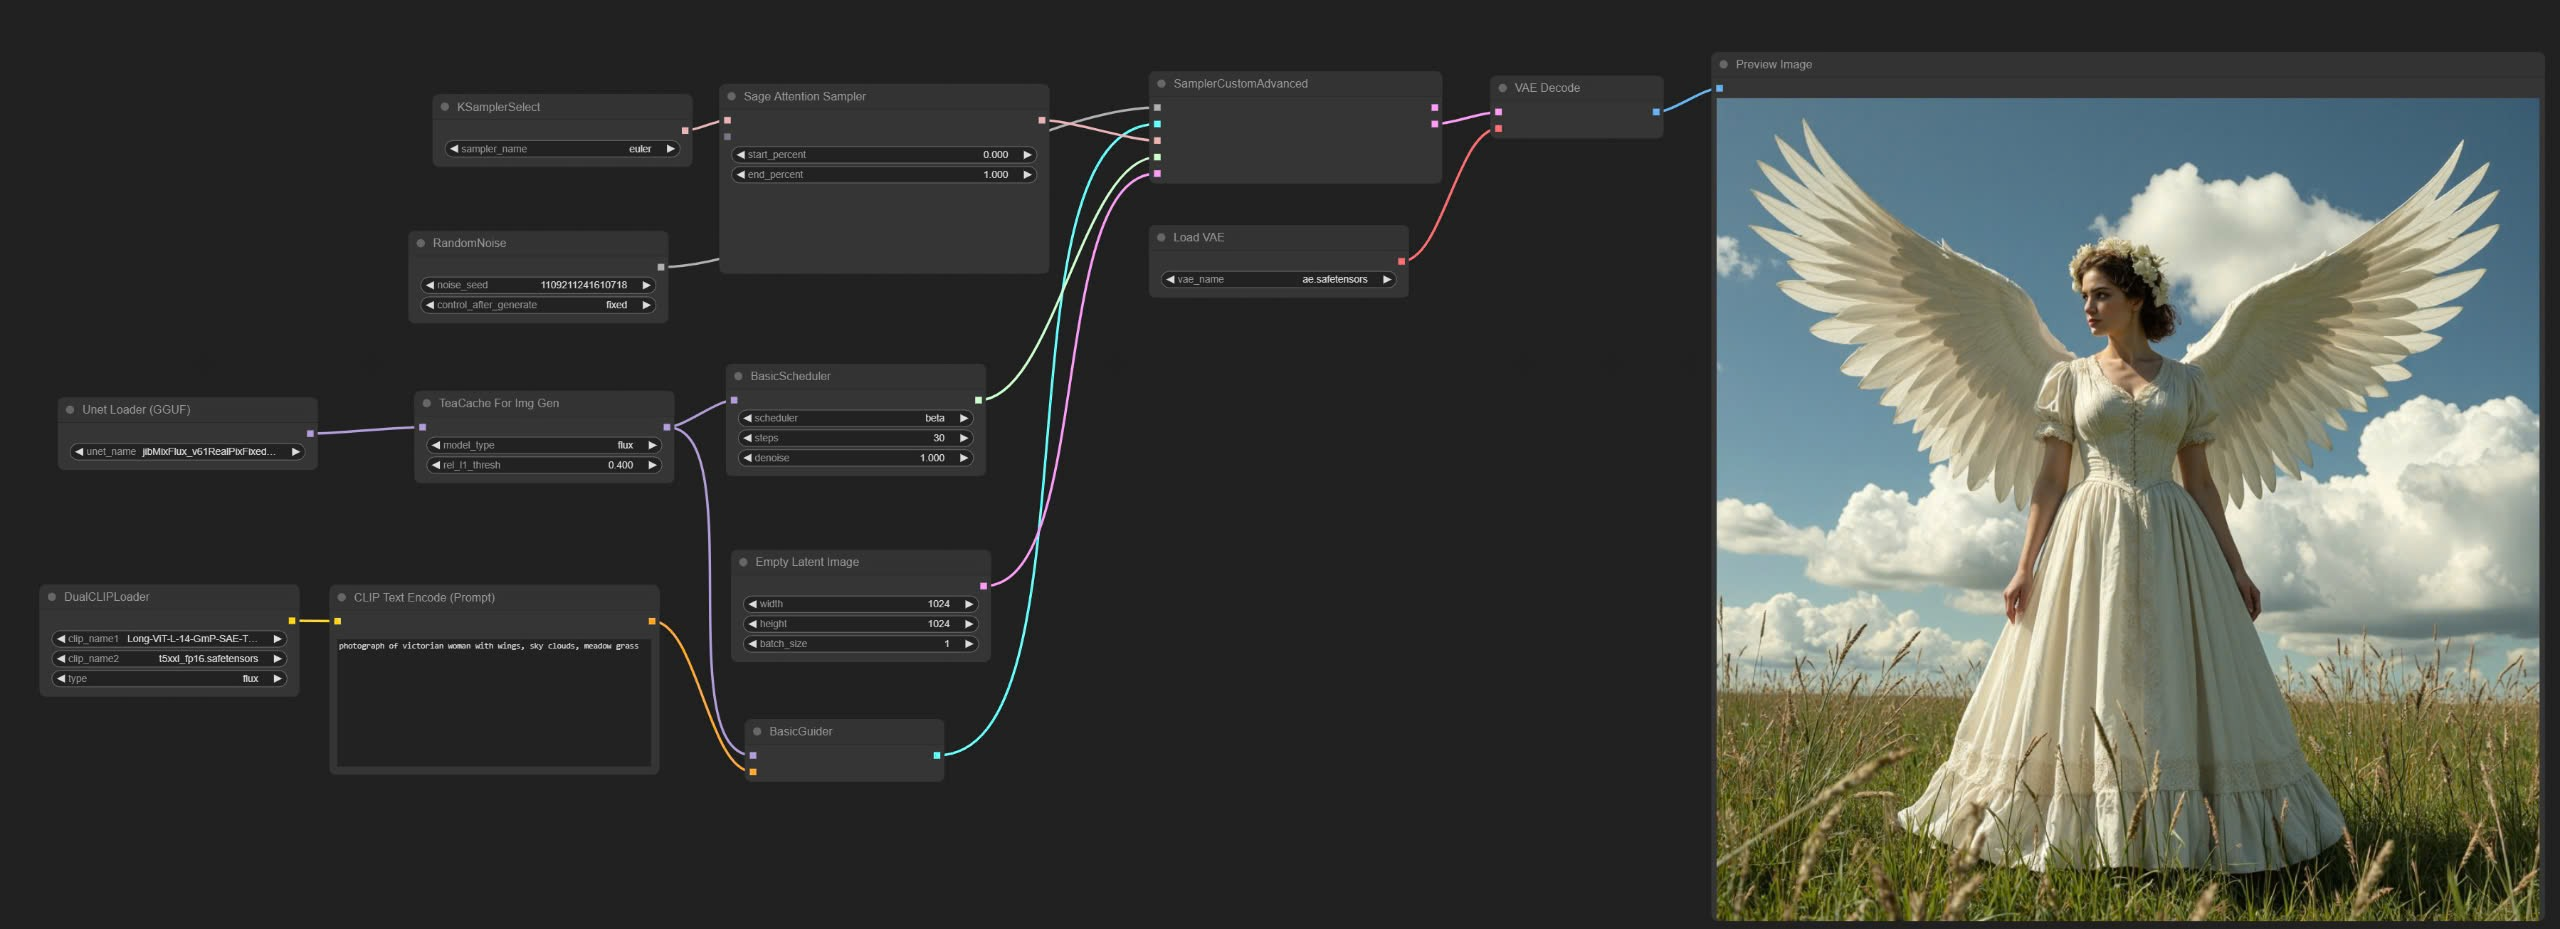
Task: Select the generated angel image in Preview Image
Action: click(2127, 509)
